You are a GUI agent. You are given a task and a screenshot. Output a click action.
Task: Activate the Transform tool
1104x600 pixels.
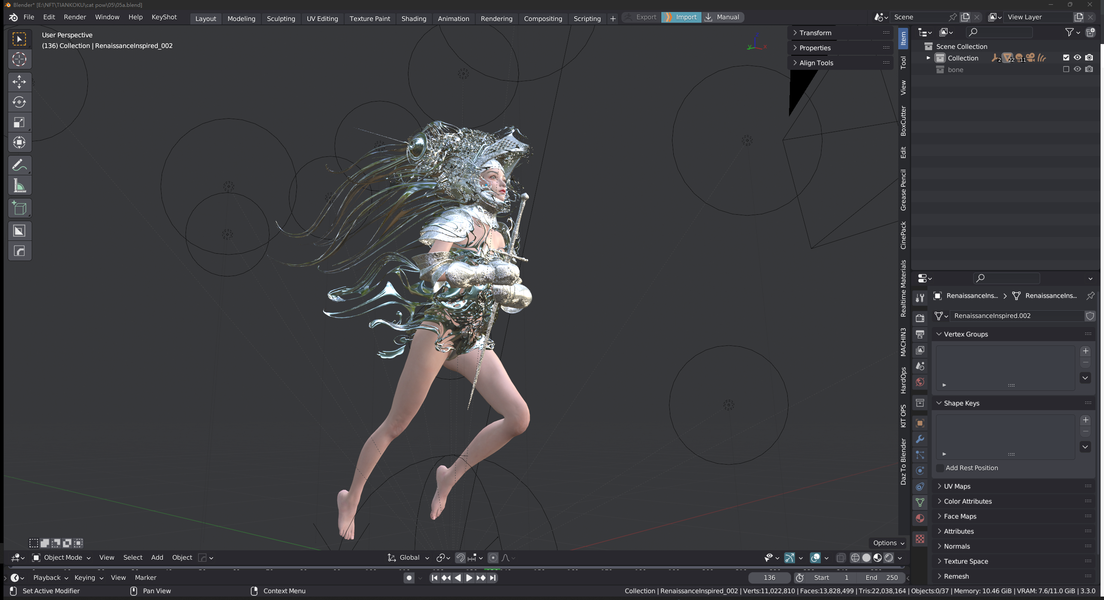coord(19,143)
